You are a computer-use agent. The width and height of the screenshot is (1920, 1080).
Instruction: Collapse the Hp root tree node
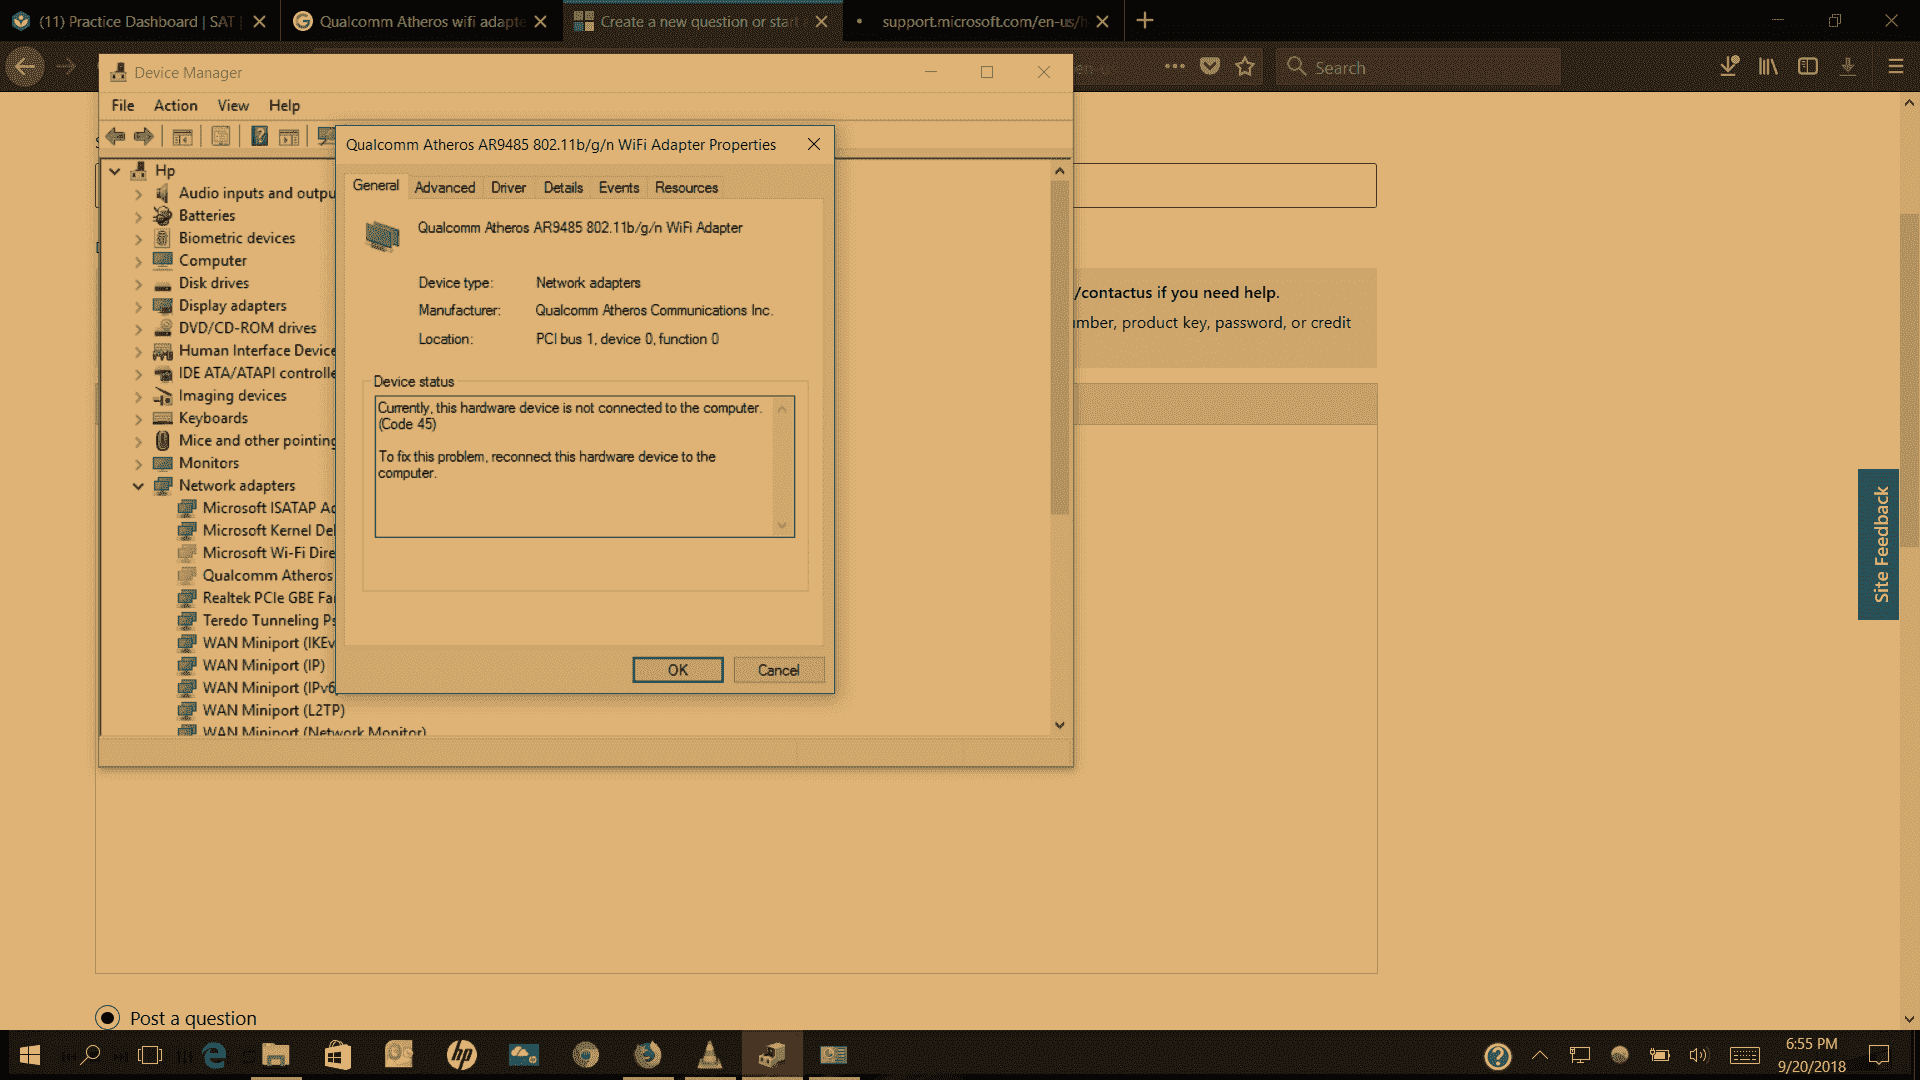(x=115, y=171)
